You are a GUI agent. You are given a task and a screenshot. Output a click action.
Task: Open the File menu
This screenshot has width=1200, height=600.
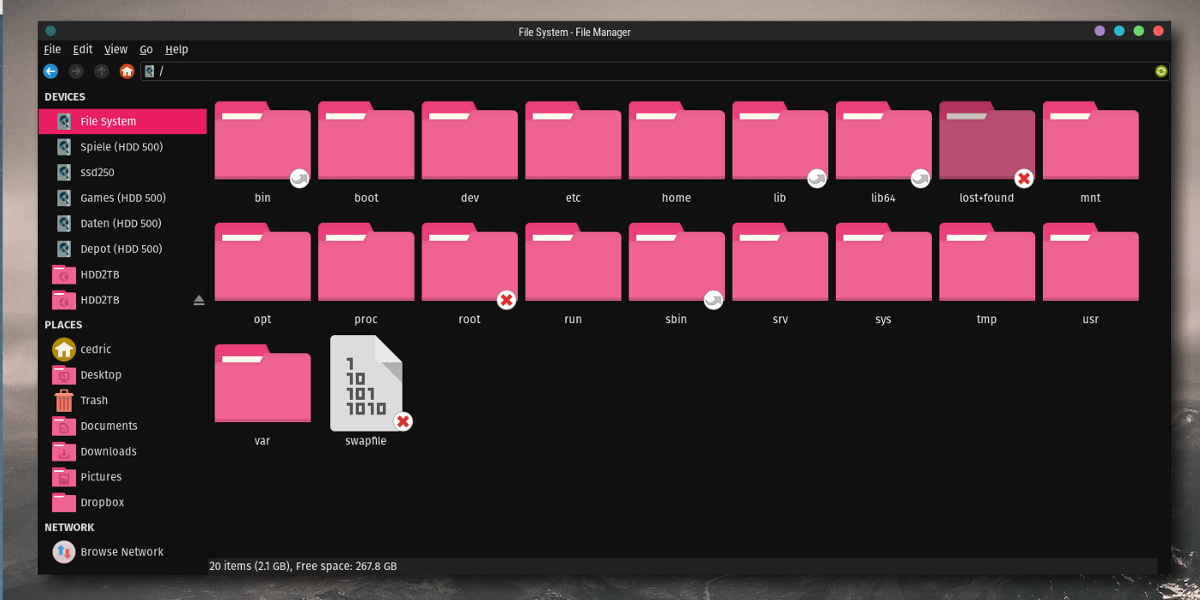point(52,49)
